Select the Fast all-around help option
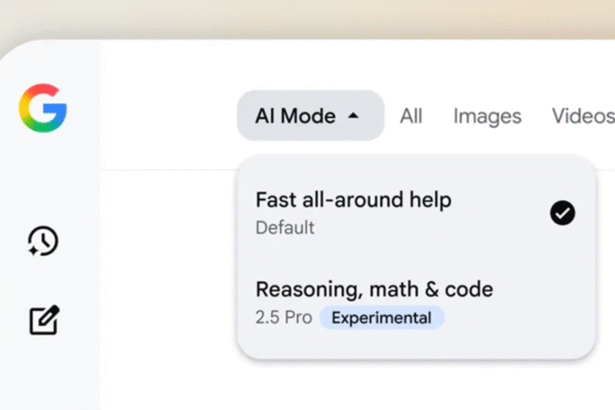This screenshot has width=615, height=410. pyautogui.click(x=353, y=200)
